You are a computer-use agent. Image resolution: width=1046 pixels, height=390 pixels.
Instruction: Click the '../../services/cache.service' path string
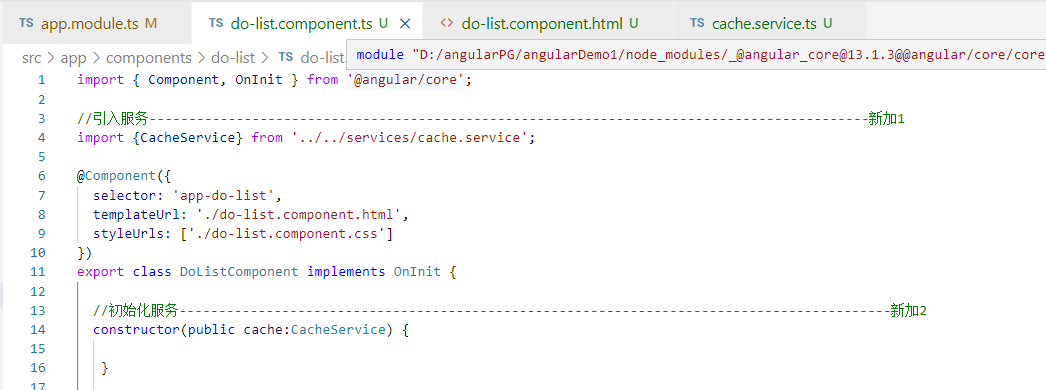[410, 138]
